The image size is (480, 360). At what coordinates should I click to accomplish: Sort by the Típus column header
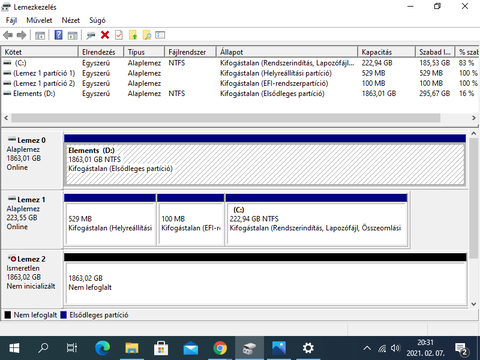point(145,52)
